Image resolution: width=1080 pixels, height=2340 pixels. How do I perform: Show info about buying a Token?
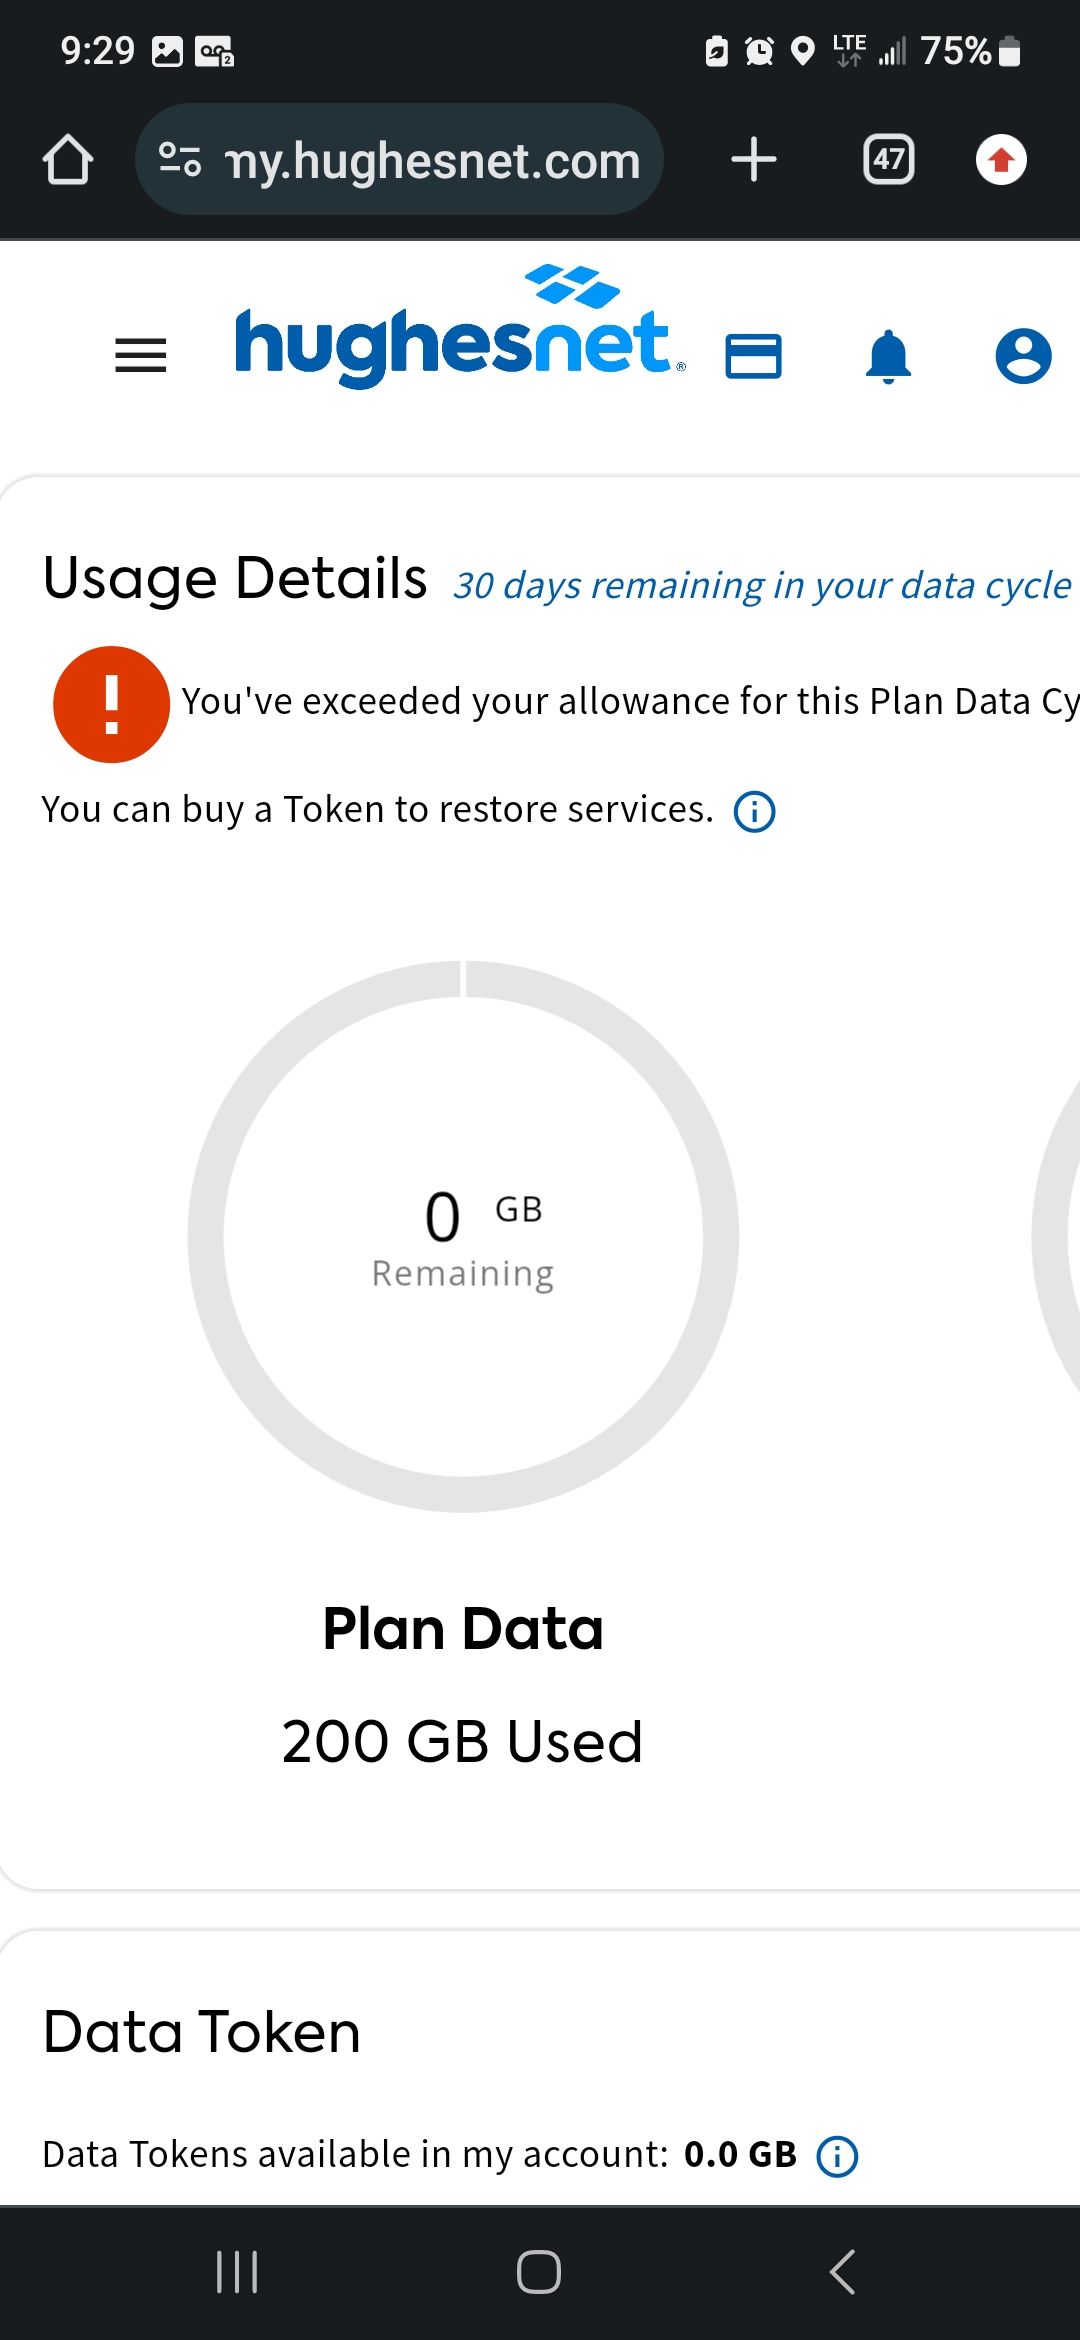(755, 811)
